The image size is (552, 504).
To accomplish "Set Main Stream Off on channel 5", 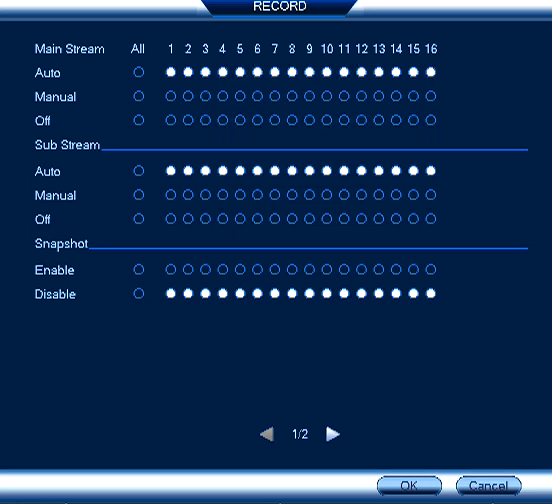I will click(240, 120).
